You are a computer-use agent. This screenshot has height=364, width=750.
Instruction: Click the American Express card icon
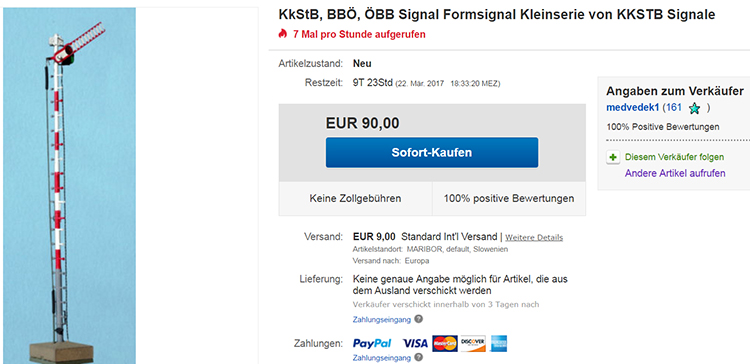pos(498,343)
